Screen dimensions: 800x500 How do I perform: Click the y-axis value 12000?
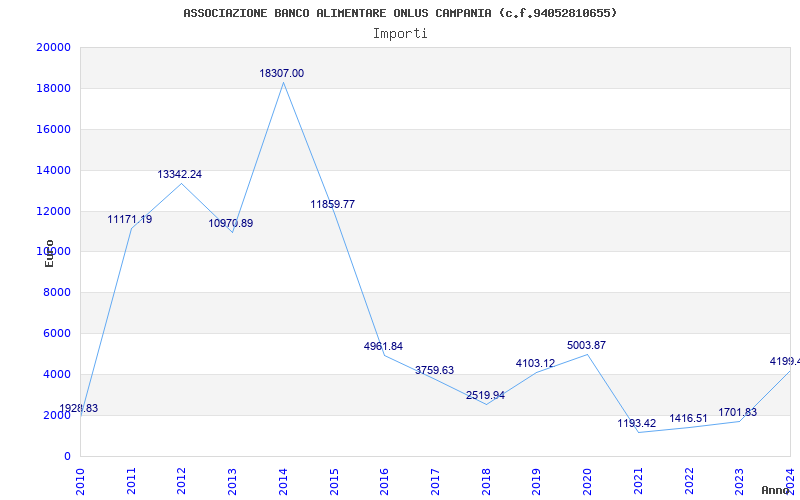pyautogui.click(x=53, y=211)
